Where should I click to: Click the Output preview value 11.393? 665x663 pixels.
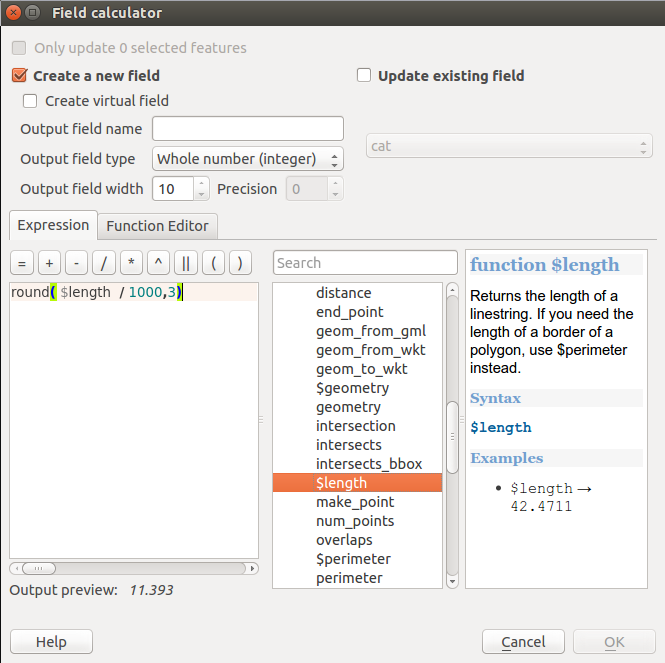[x=151, y=590]
